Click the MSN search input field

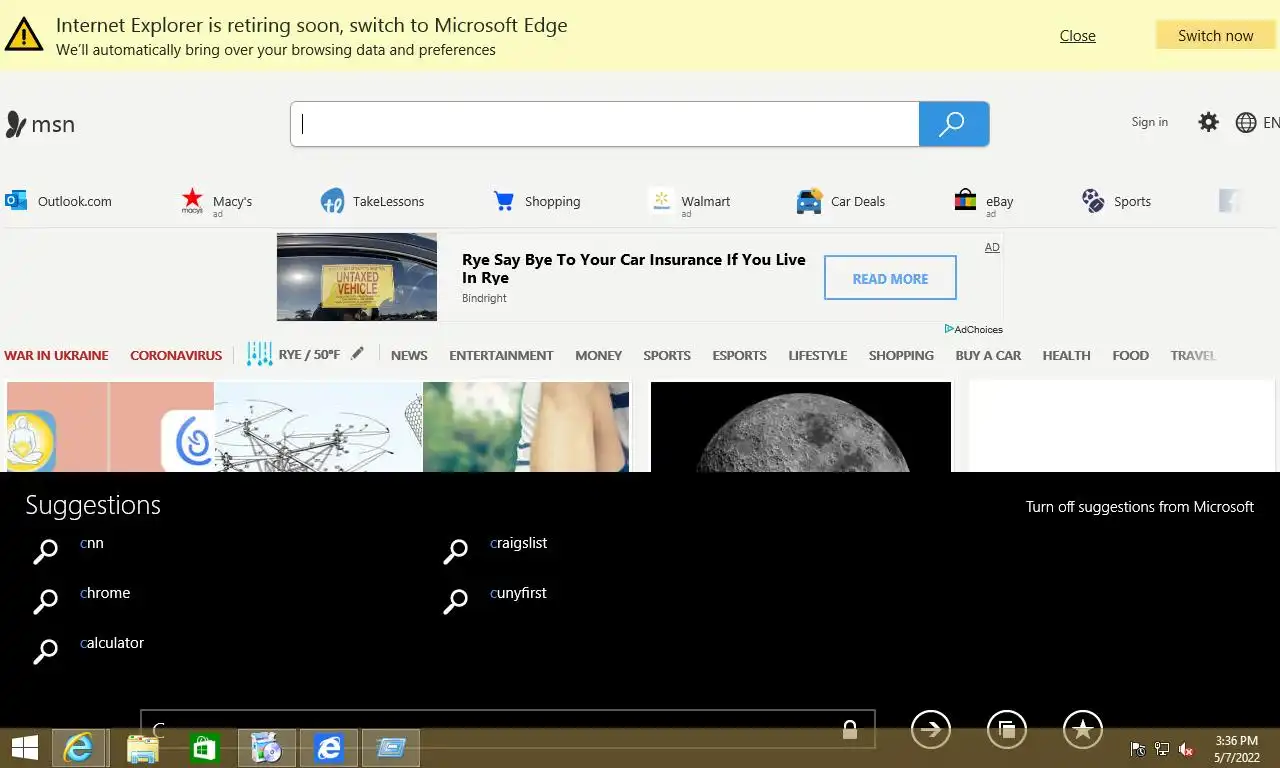pyautogui.click(x=605, y=124)
